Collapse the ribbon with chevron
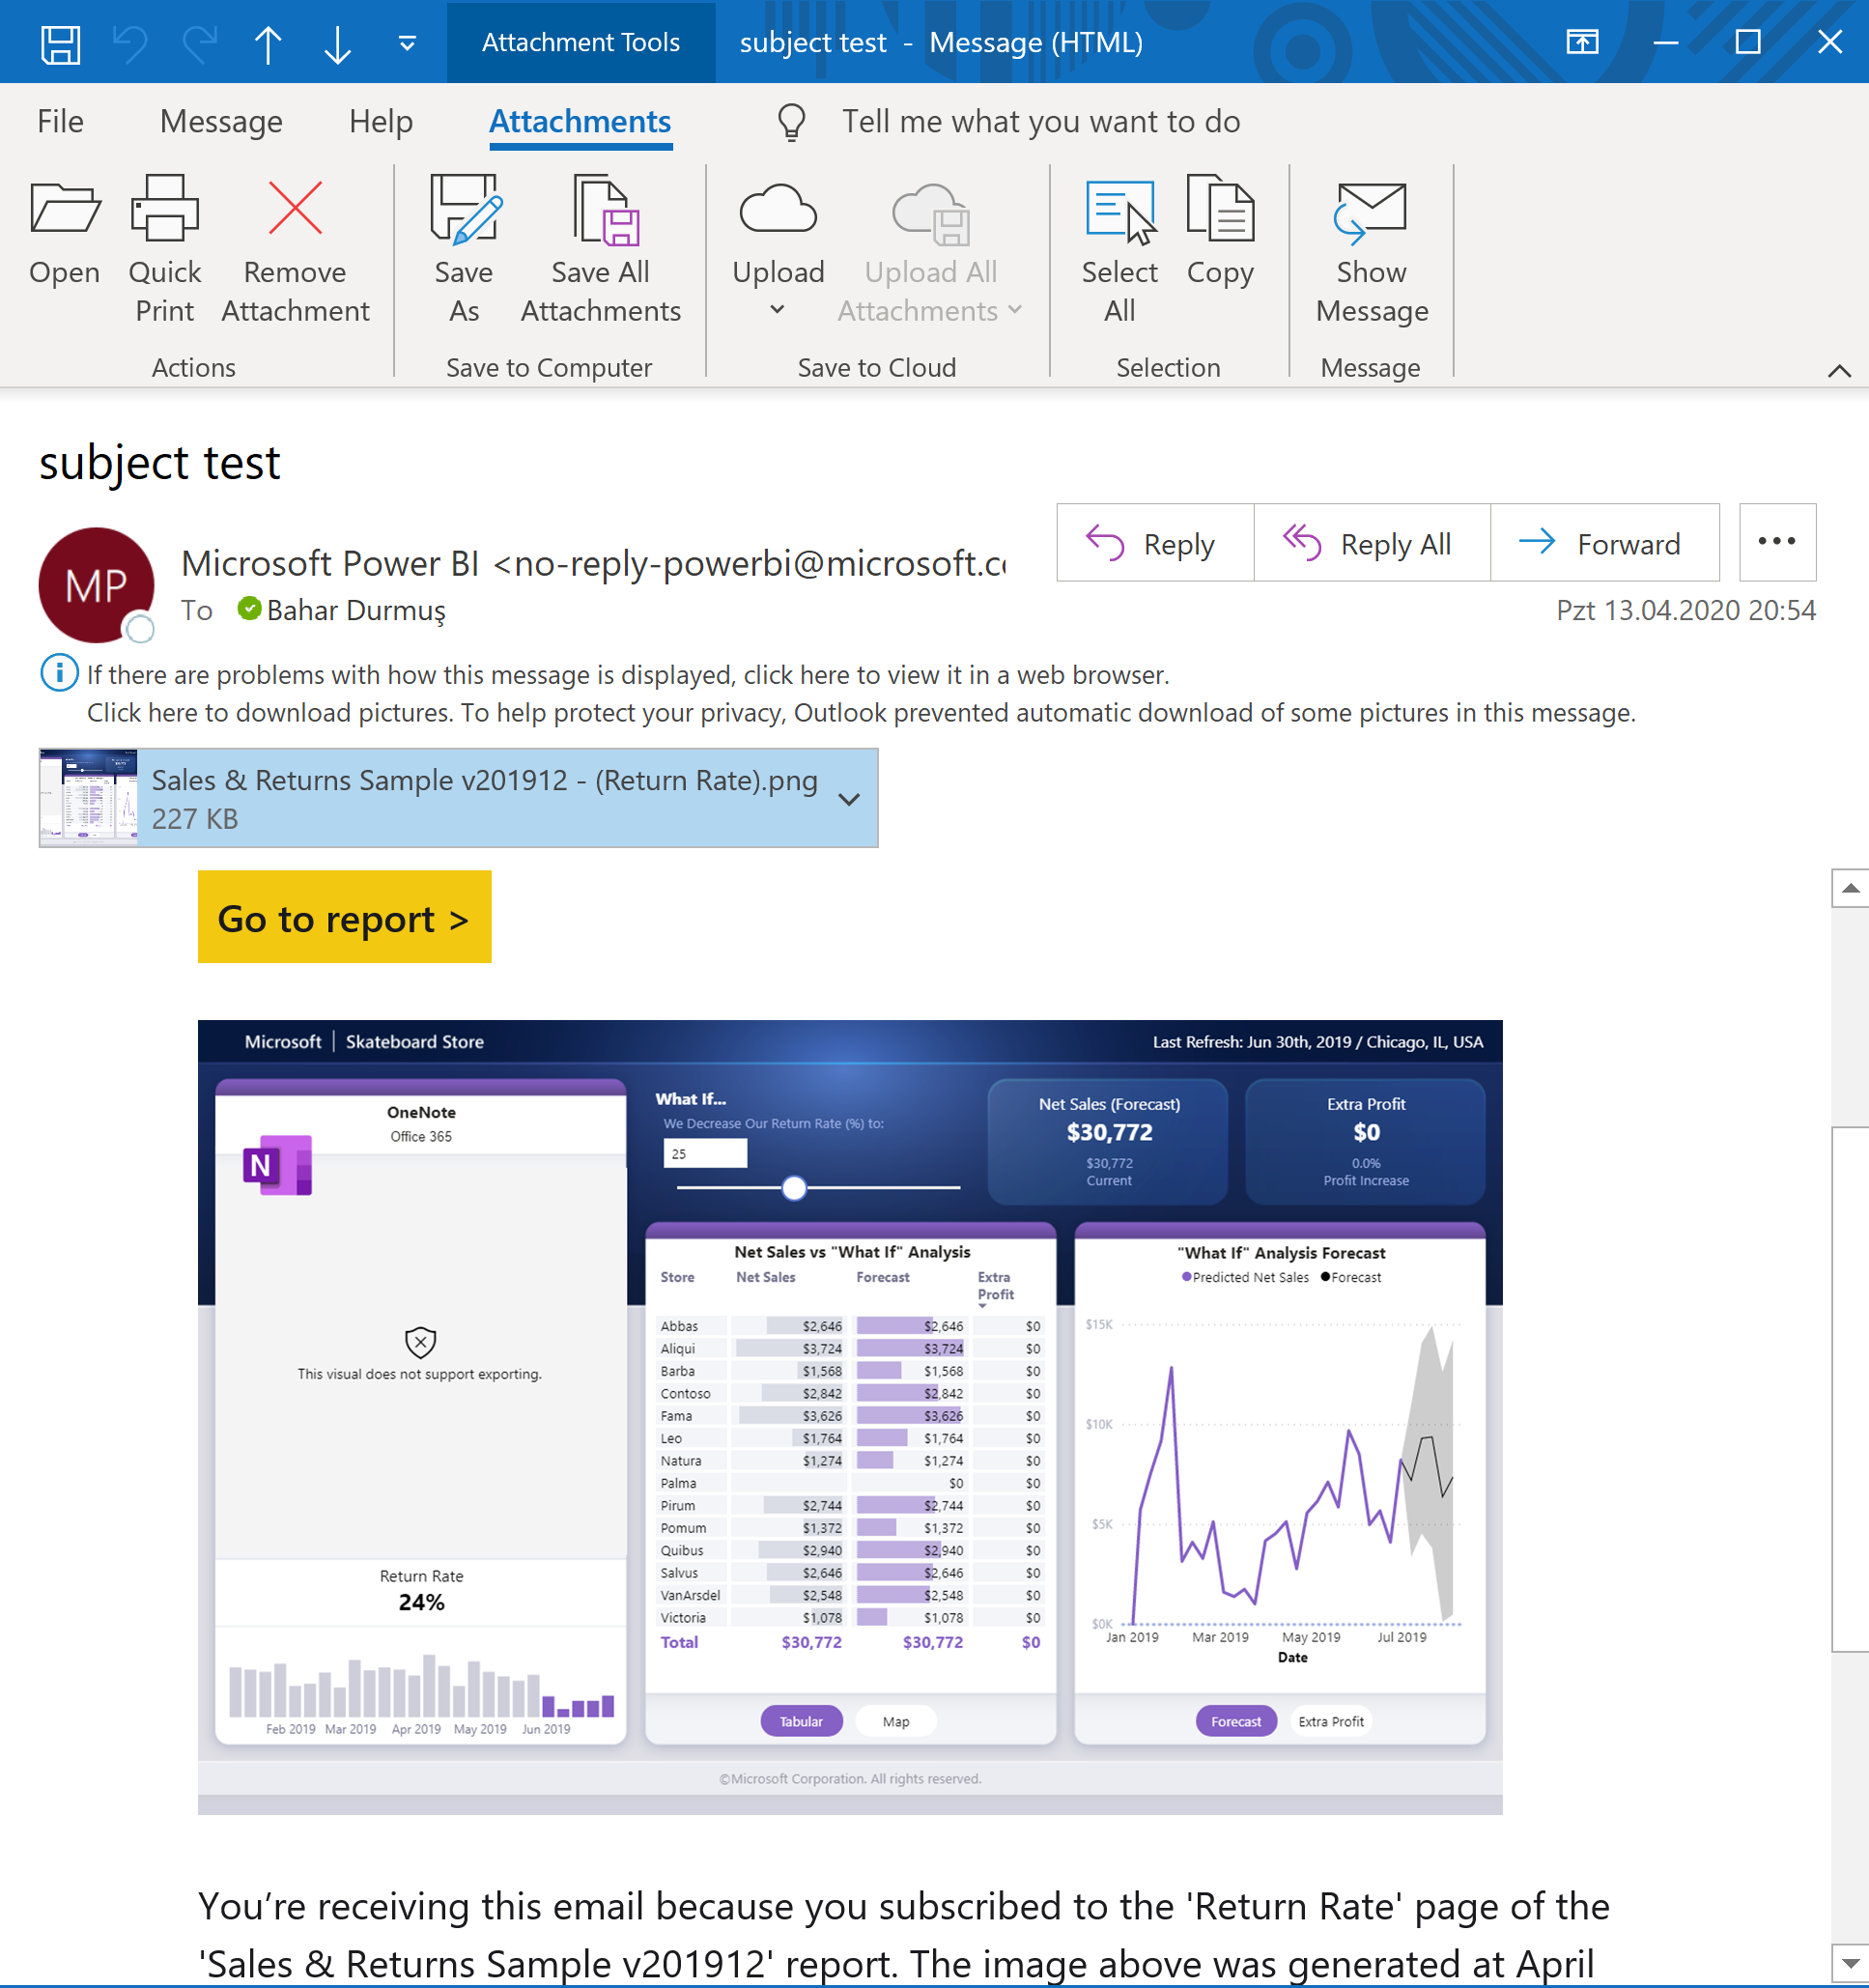 [1839, 371]
